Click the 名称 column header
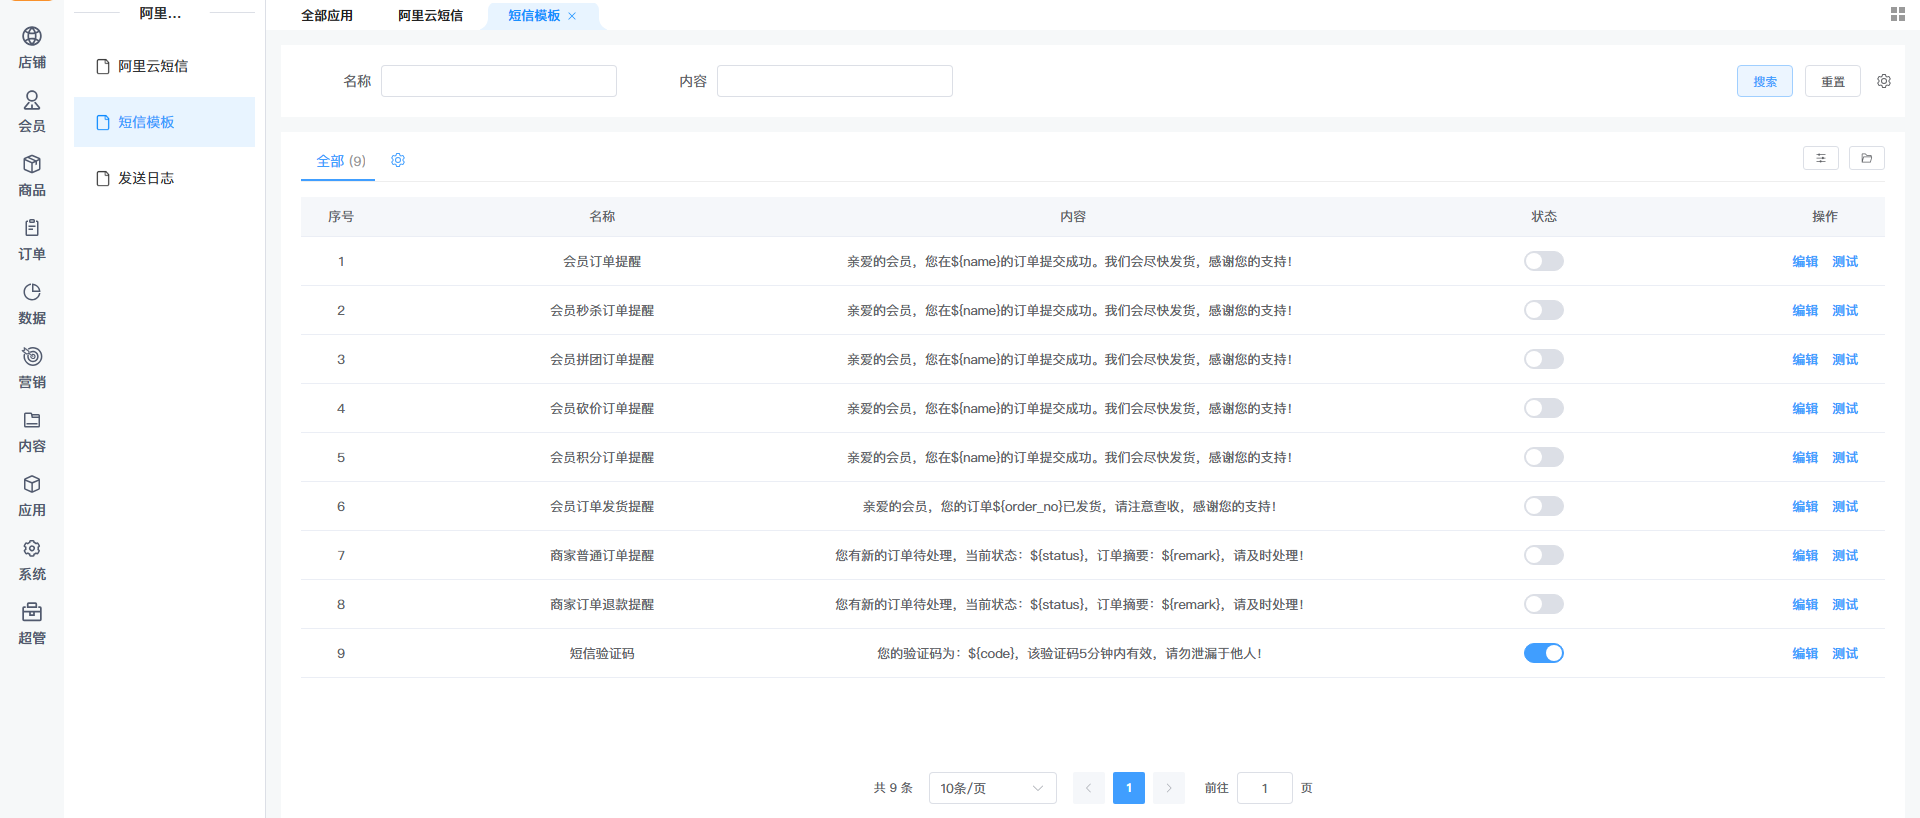 [x=602, y=216]
